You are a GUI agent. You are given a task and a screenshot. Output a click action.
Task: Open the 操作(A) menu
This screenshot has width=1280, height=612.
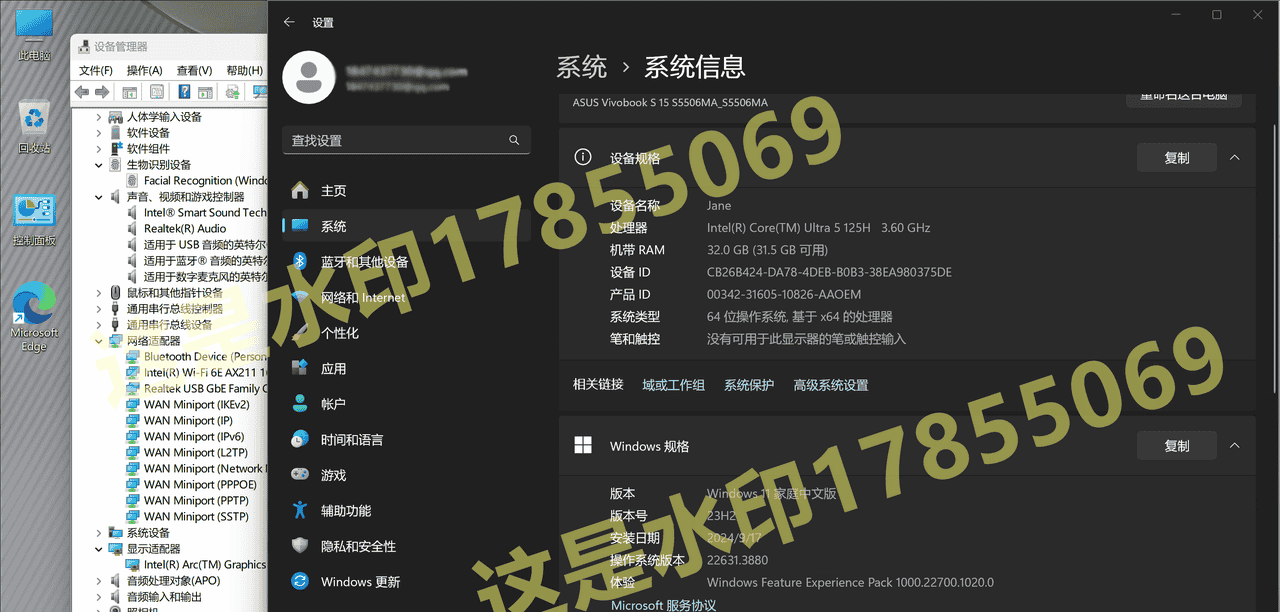click(145, 70)
